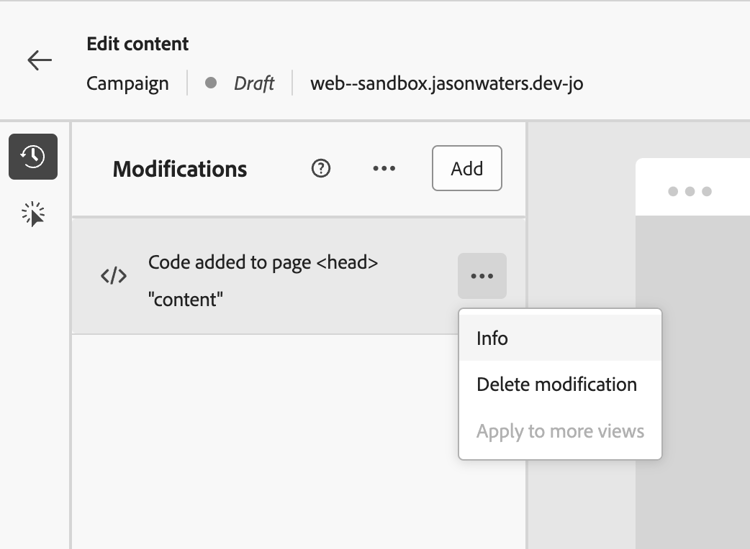Click the Edit content page title
750x549 pixels.
[138, 44]
